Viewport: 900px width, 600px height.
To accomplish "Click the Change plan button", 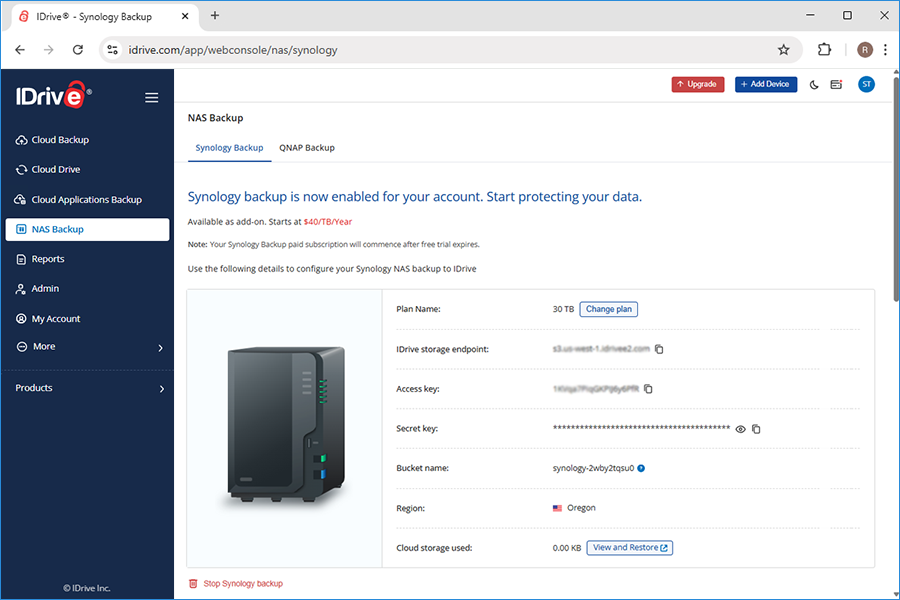I will [x=608, y=309].
